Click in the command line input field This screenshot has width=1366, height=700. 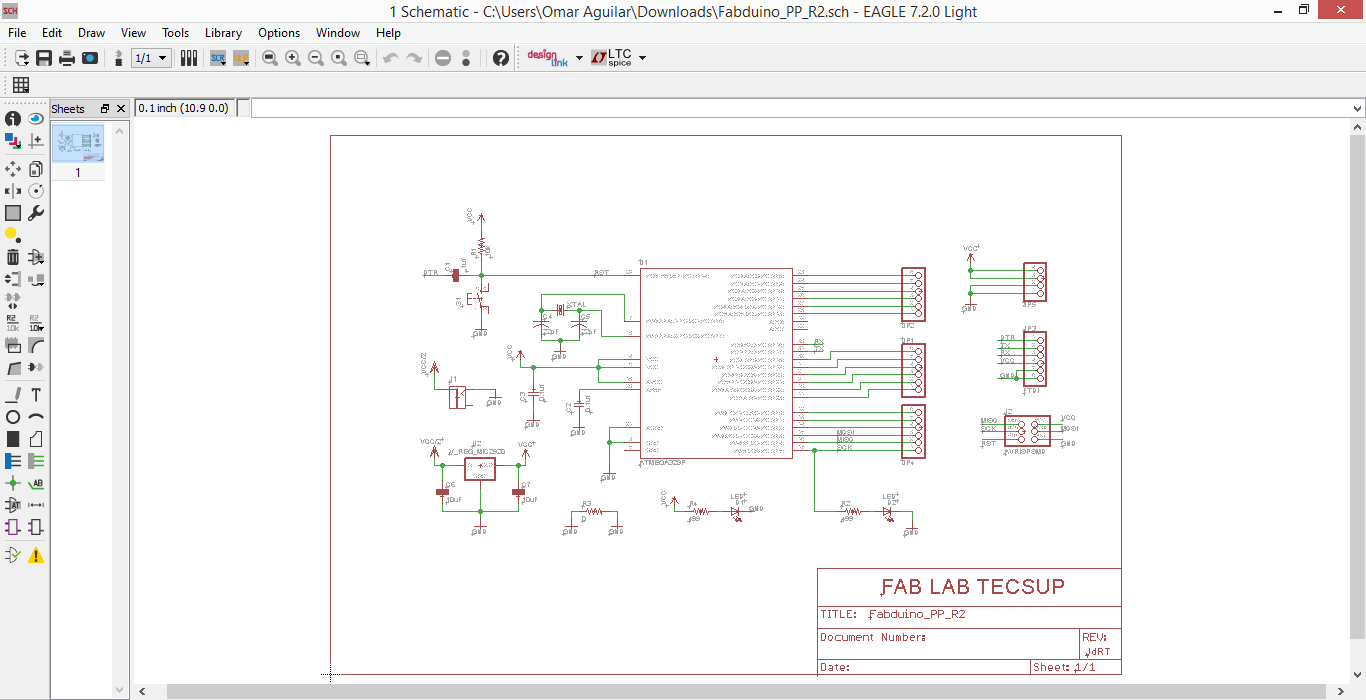click(800, 108)
